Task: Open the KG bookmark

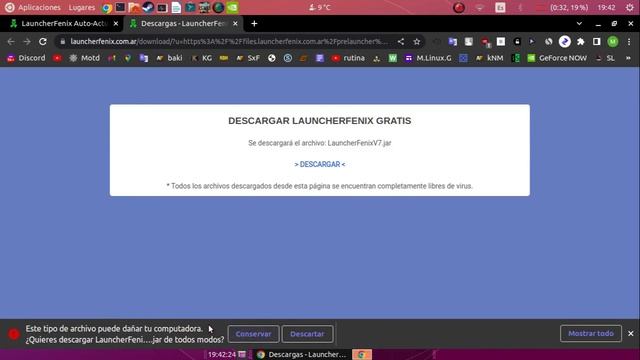Action: [x=202, y=58]
